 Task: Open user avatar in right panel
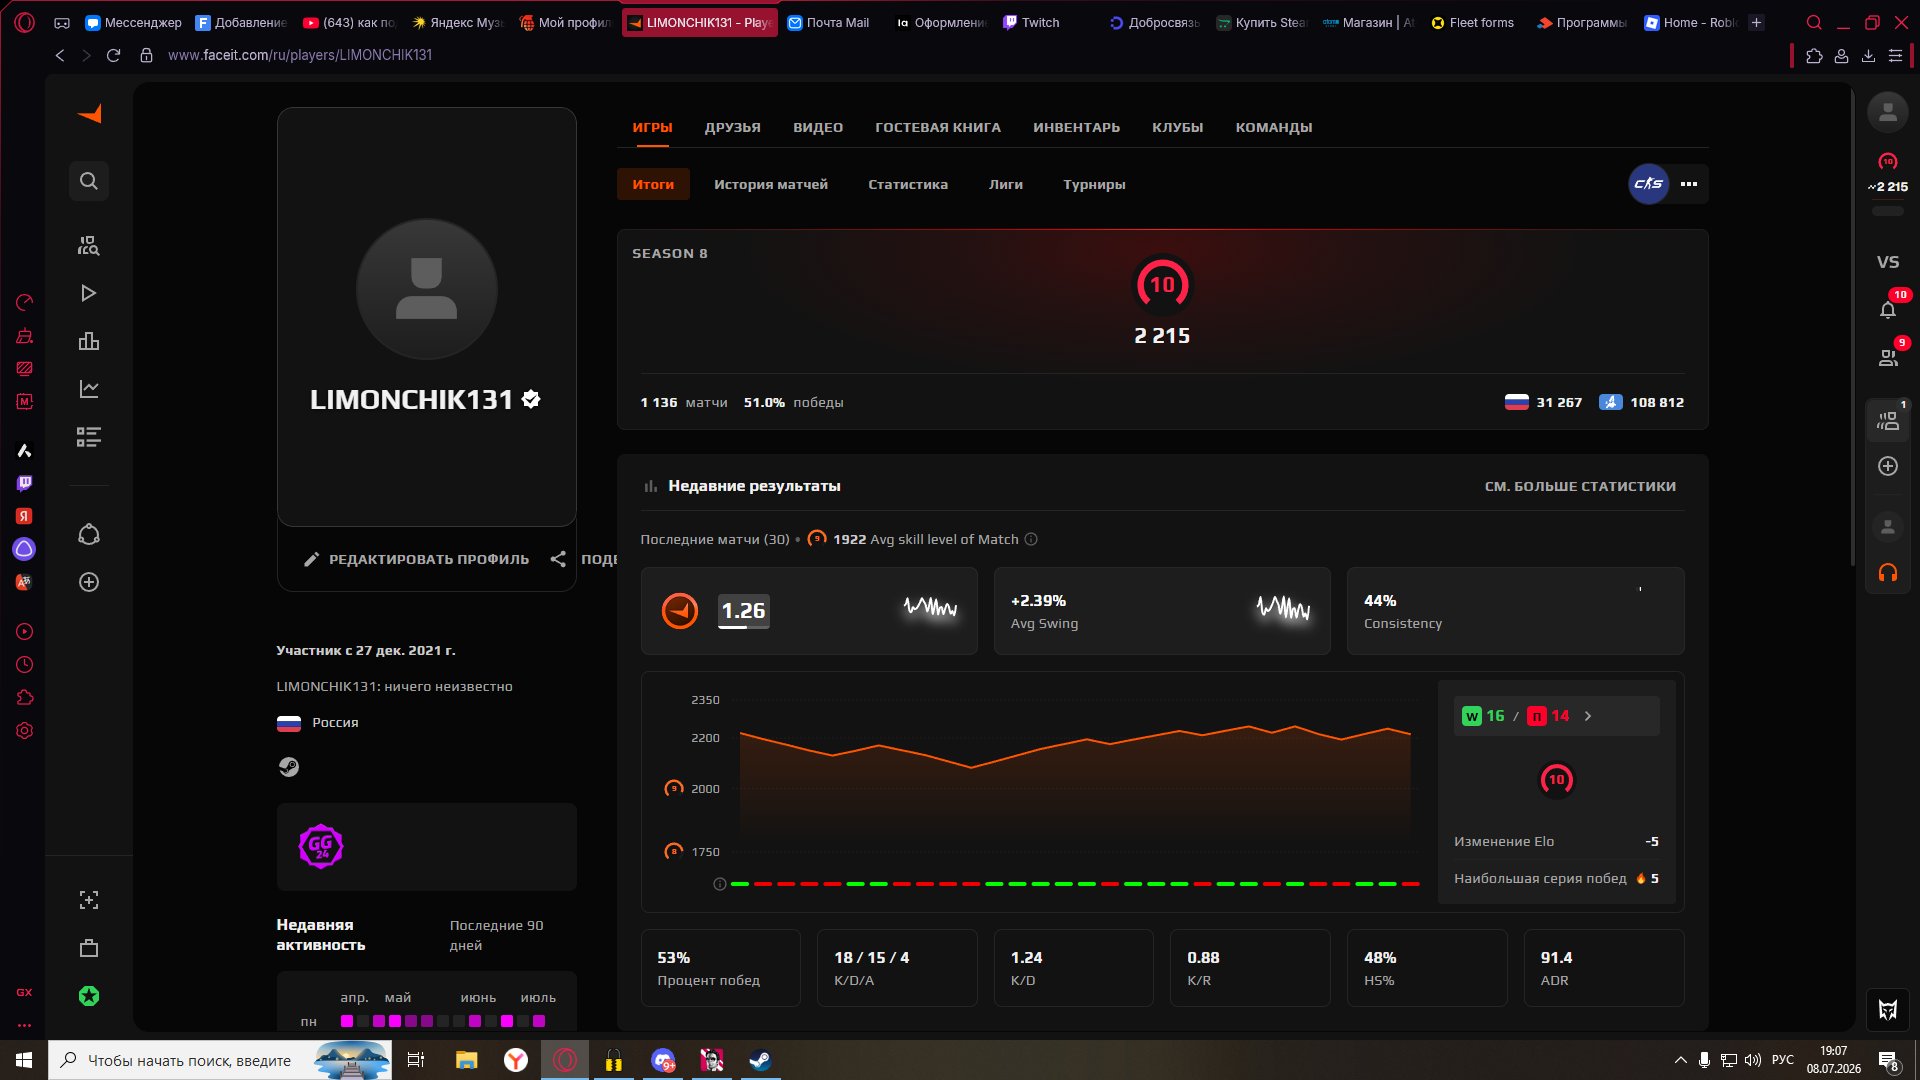[x=1888, y=113]
